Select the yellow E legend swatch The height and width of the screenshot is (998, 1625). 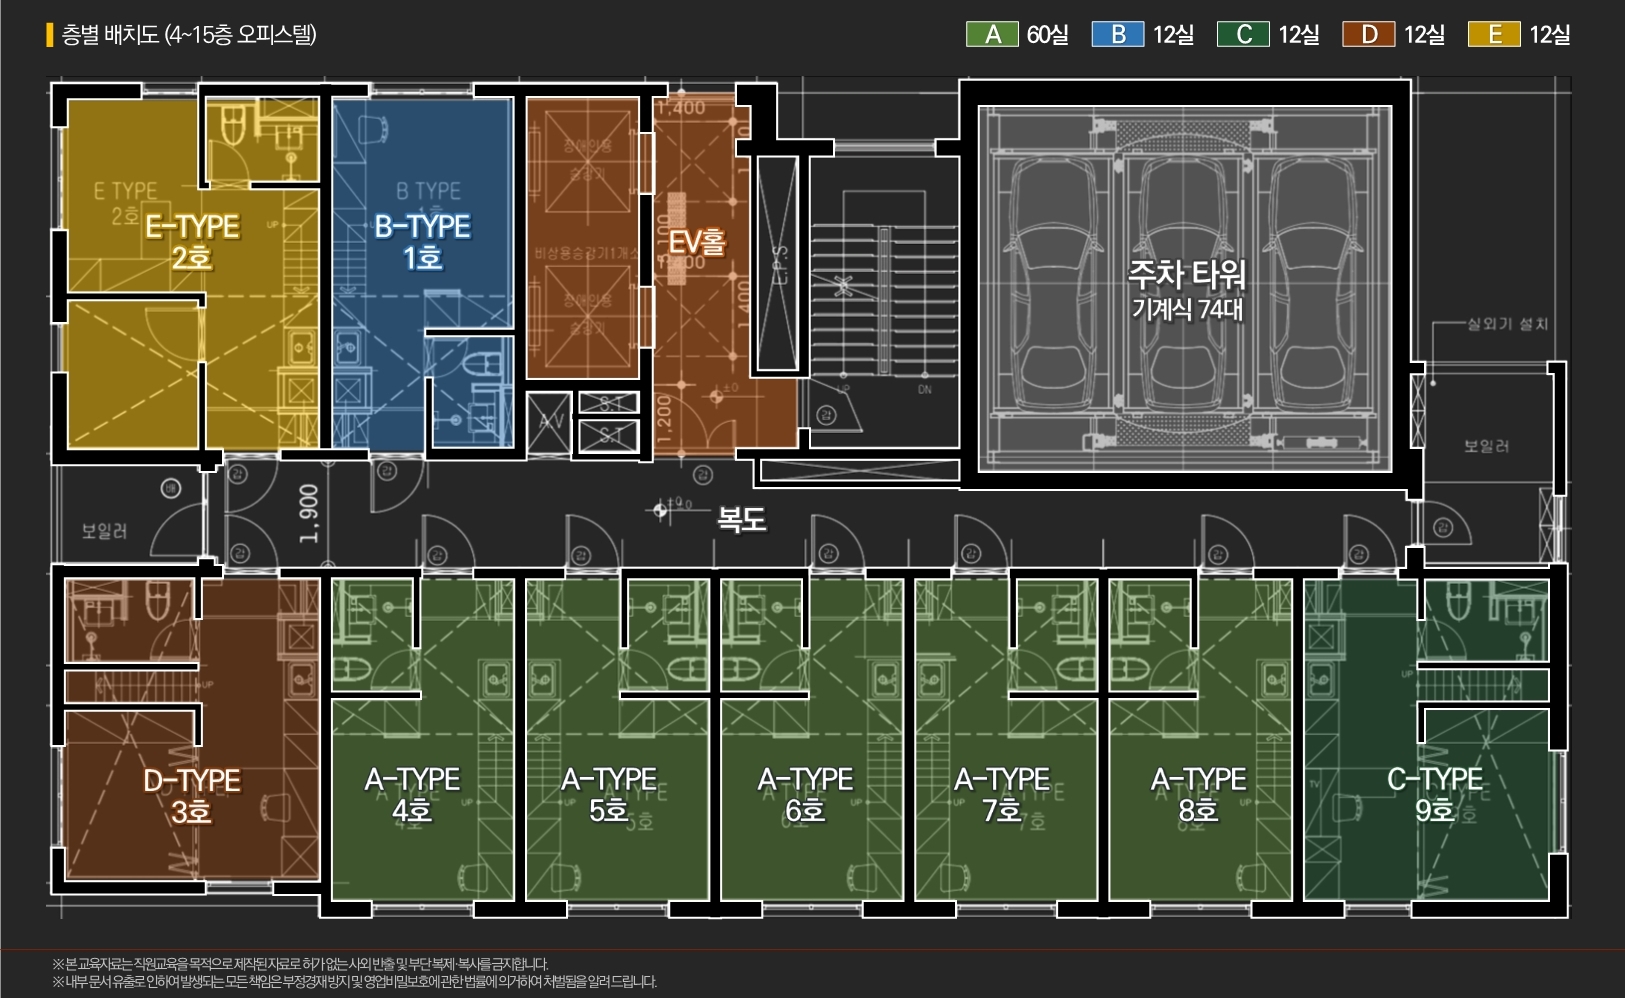pyautogui.click(x=1494, y=34)
